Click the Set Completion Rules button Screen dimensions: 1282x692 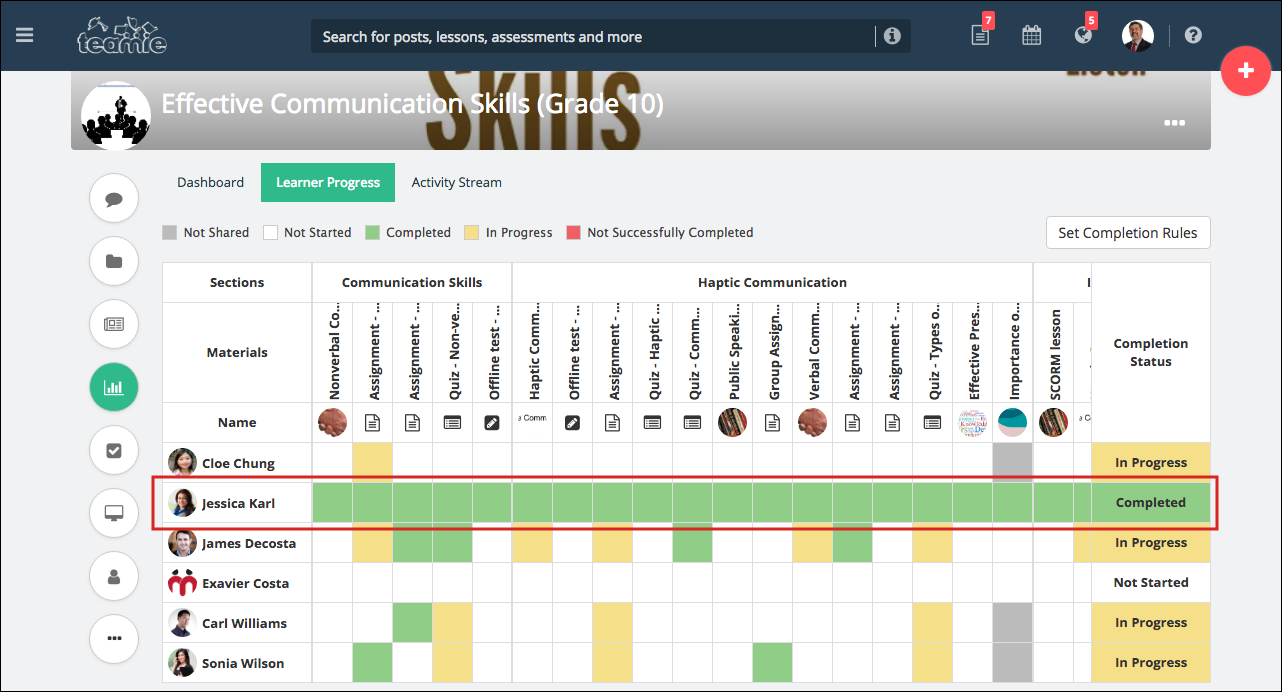coord(1128,232)
